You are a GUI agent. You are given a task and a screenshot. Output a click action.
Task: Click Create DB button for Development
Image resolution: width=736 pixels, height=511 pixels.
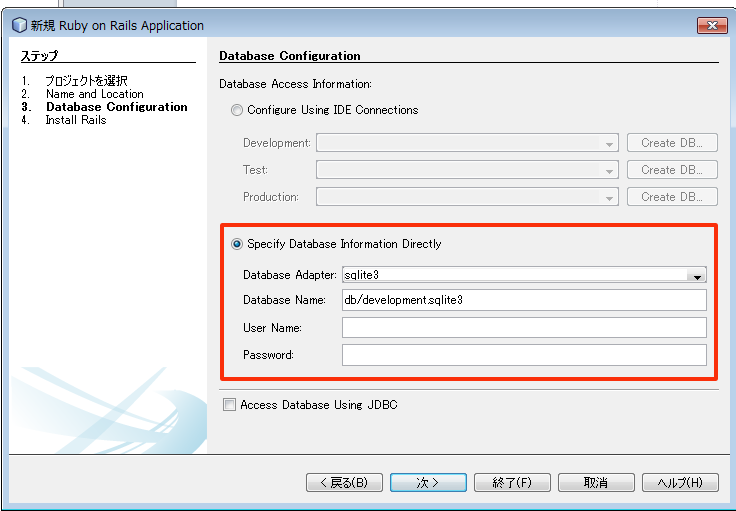tap(672, 143)
